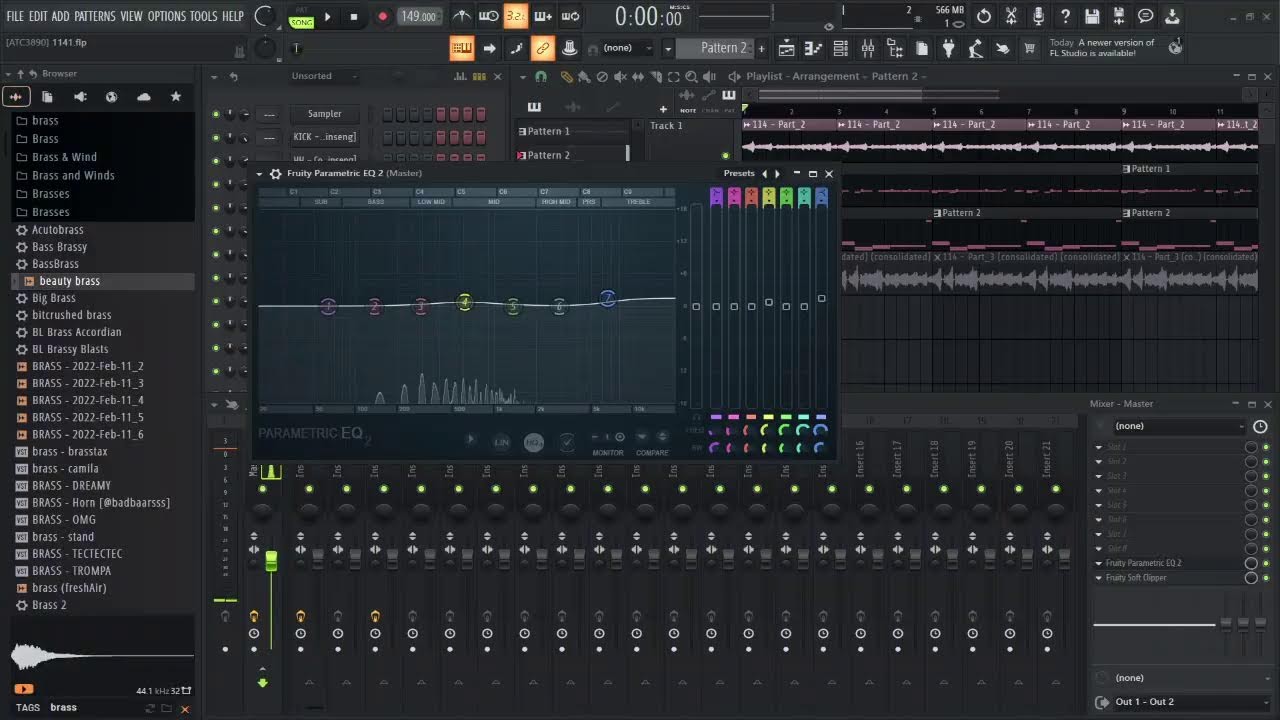Go to previous EQ preset arrow

tap(765, 173)
